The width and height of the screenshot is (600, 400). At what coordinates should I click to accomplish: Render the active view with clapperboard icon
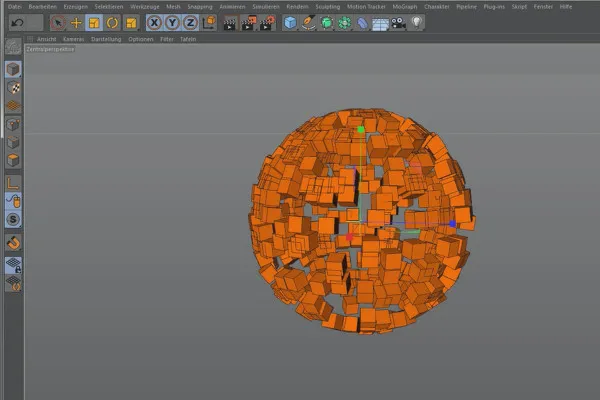230,24
